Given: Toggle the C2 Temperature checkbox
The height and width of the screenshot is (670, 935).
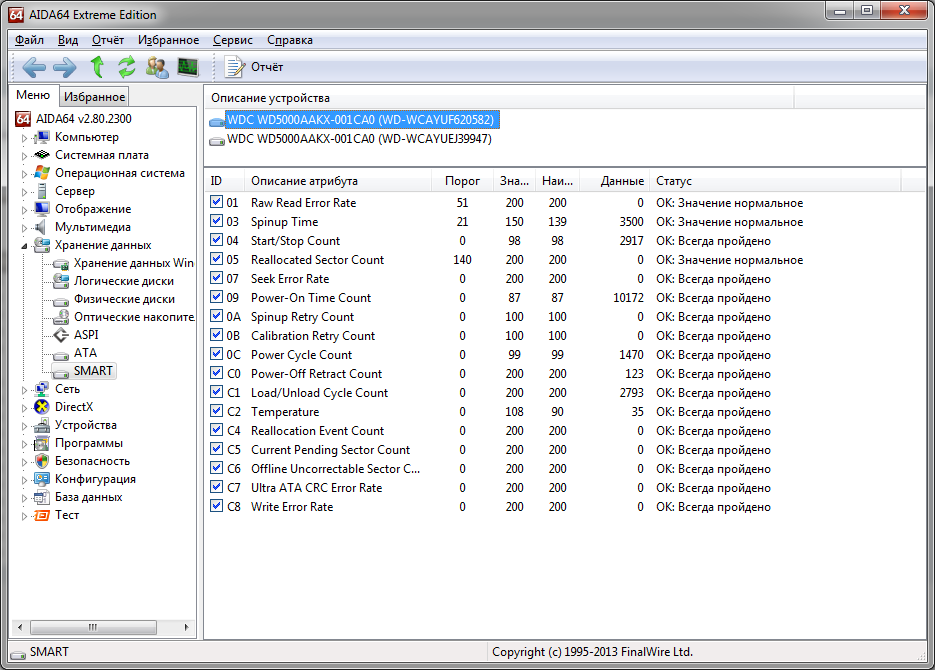Looking at the screenshot, I should [x=216, y=411].
